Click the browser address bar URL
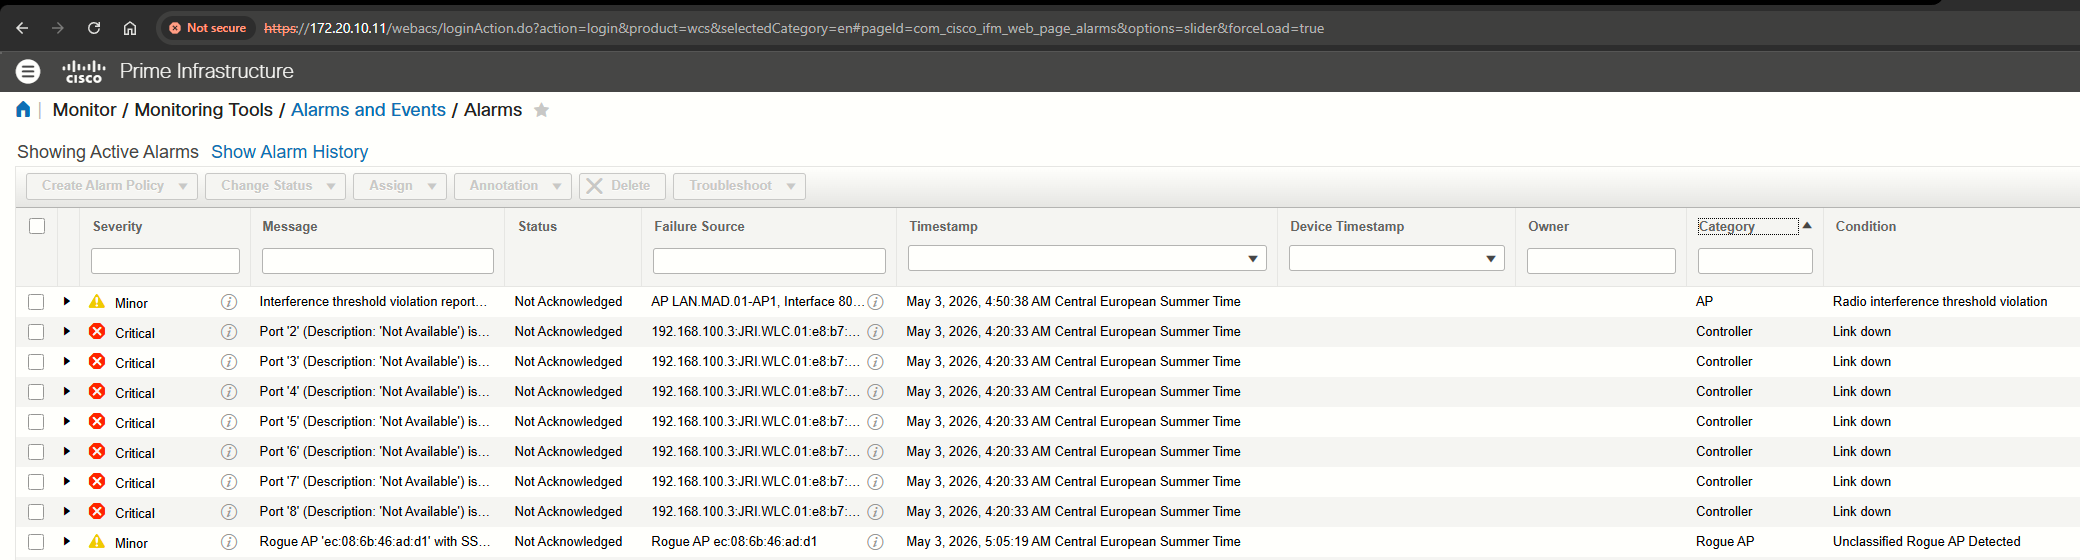The width and height of the screenshot is (2080, 560). click(794, 28)
